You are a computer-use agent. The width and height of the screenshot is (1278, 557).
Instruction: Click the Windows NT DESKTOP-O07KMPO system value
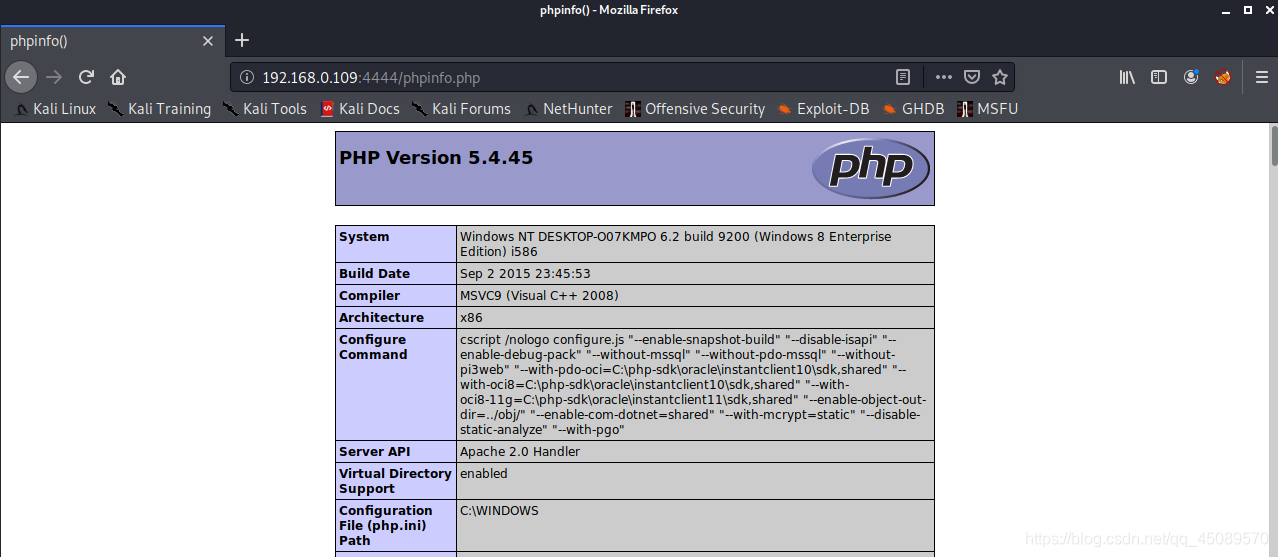coord(675,244)
